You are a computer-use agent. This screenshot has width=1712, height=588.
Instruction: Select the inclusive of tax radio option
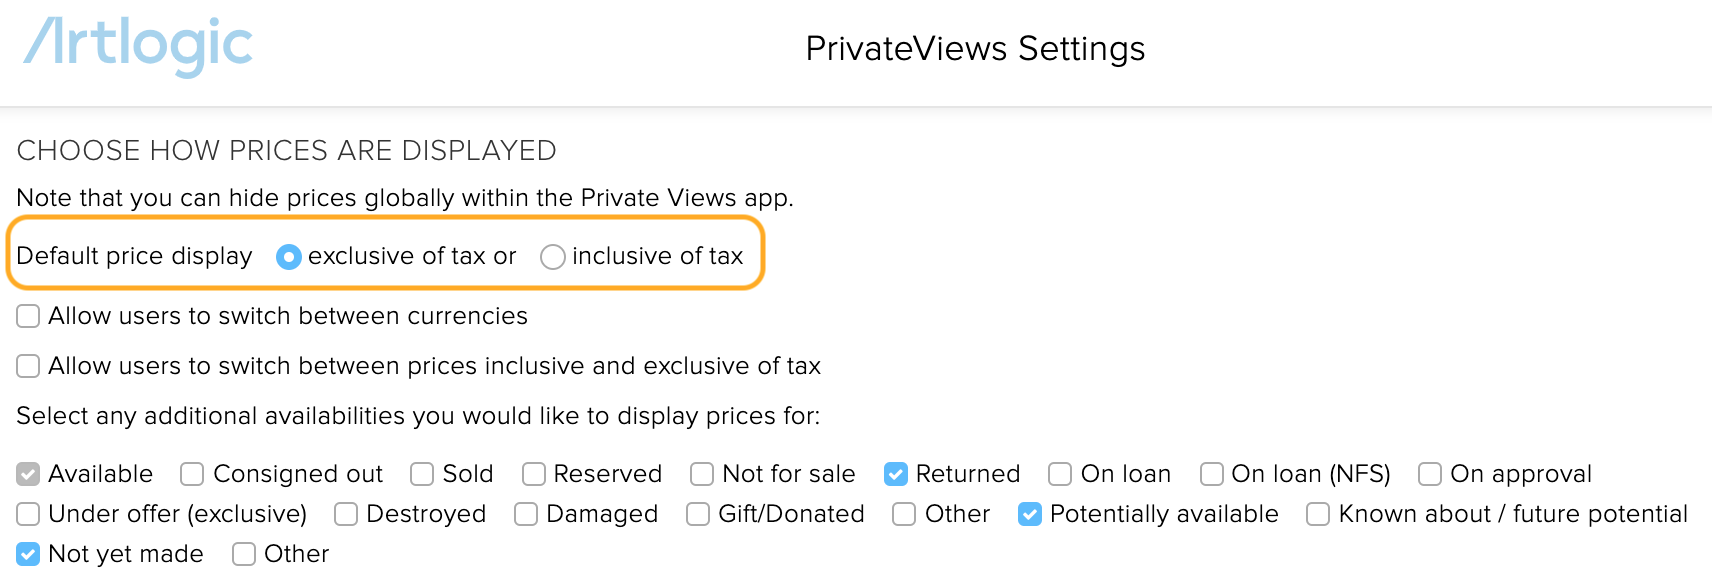tap(553, 257)
